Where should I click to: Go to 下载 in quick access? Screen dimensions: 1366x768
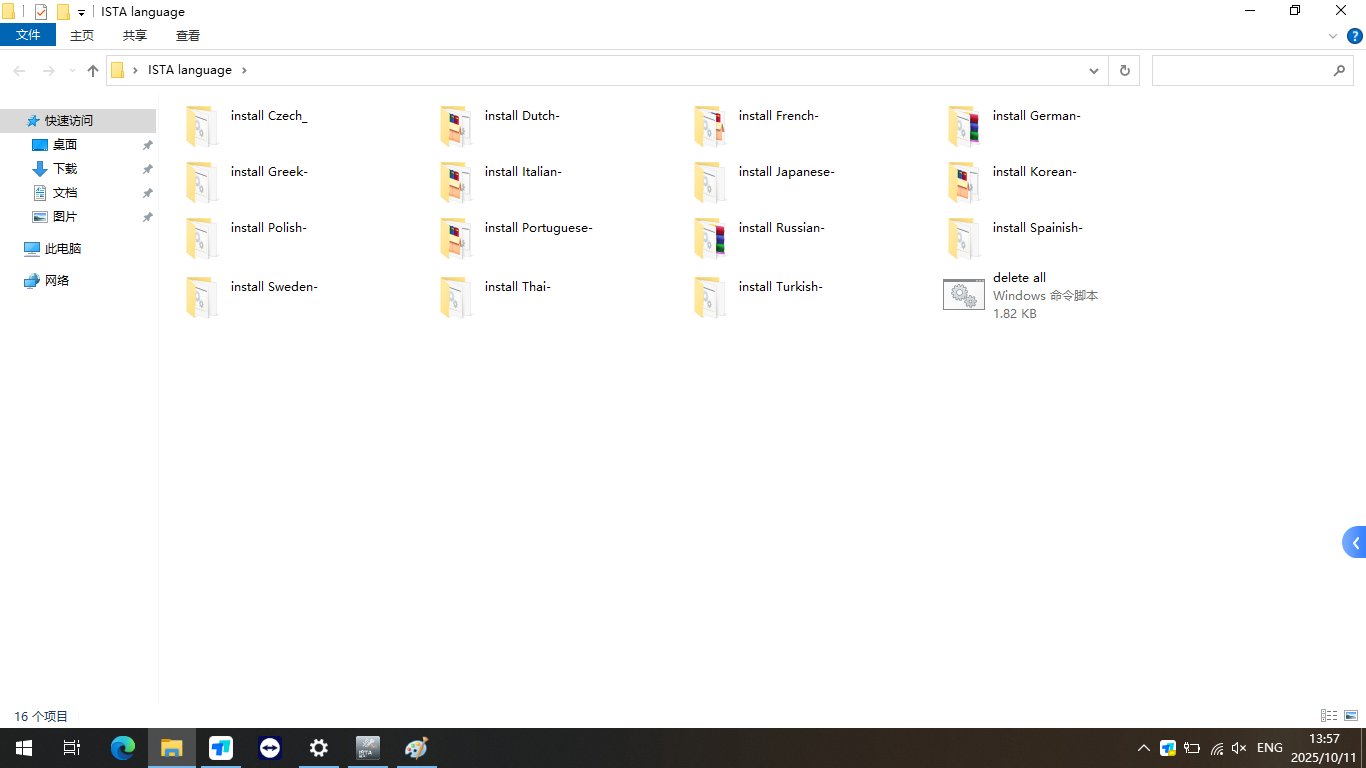point(64,169)
